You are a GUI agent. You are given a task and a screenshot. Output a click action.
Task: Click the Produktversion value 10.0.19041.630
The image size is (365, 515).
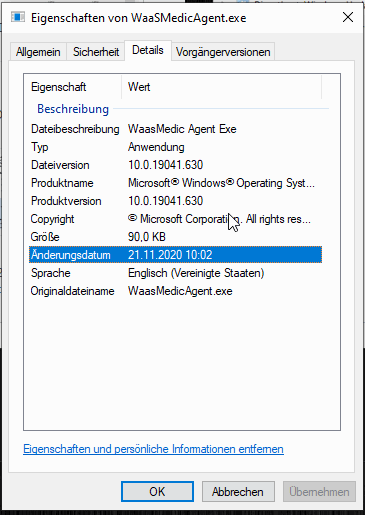[x=166, y=201]
